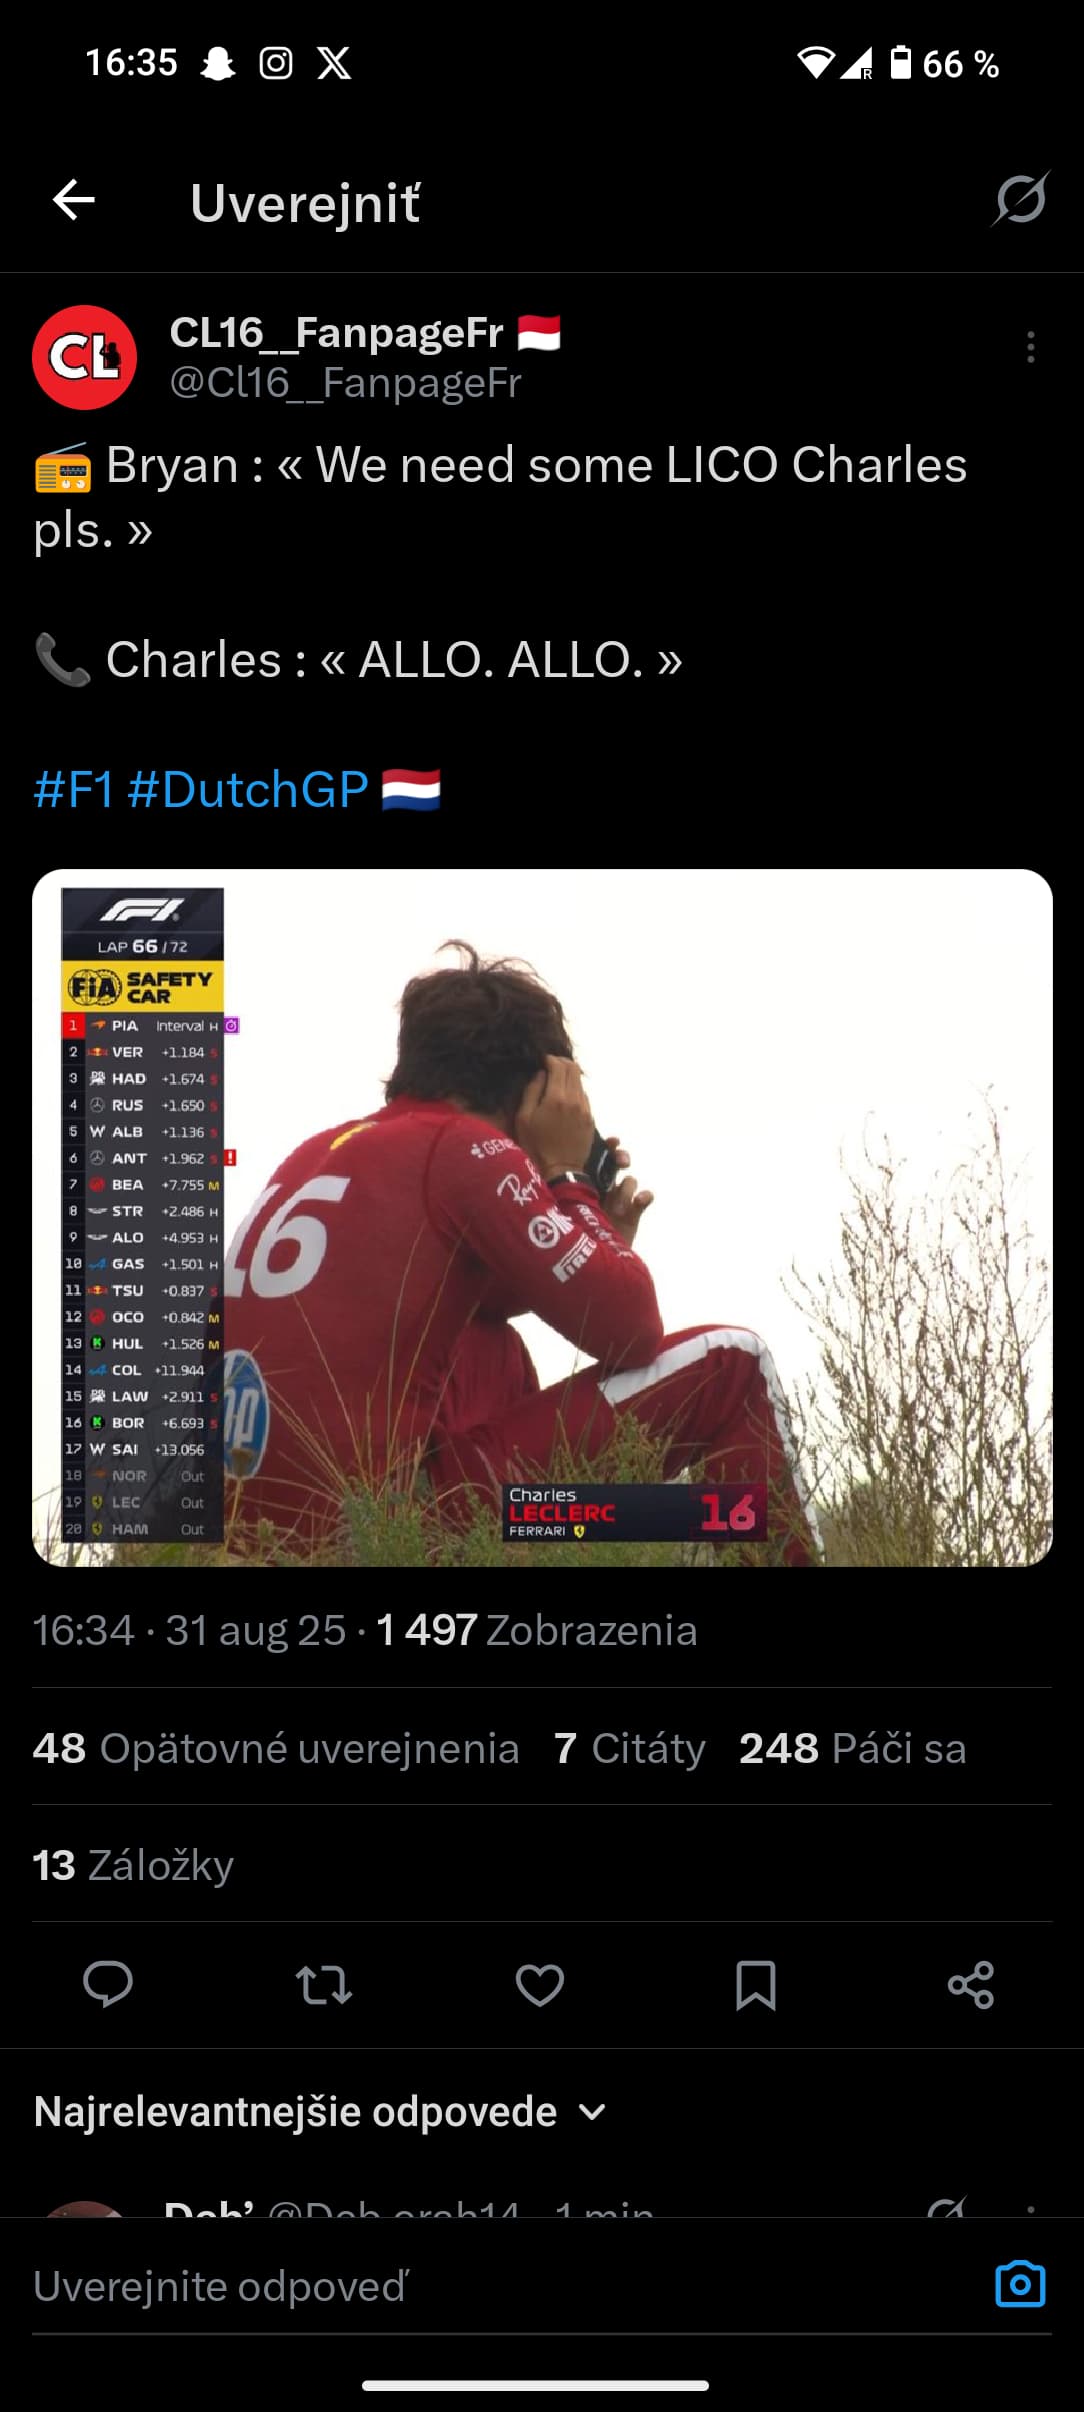
Task: Bookmark the post with the bookmark icon
Action: 756,1985
